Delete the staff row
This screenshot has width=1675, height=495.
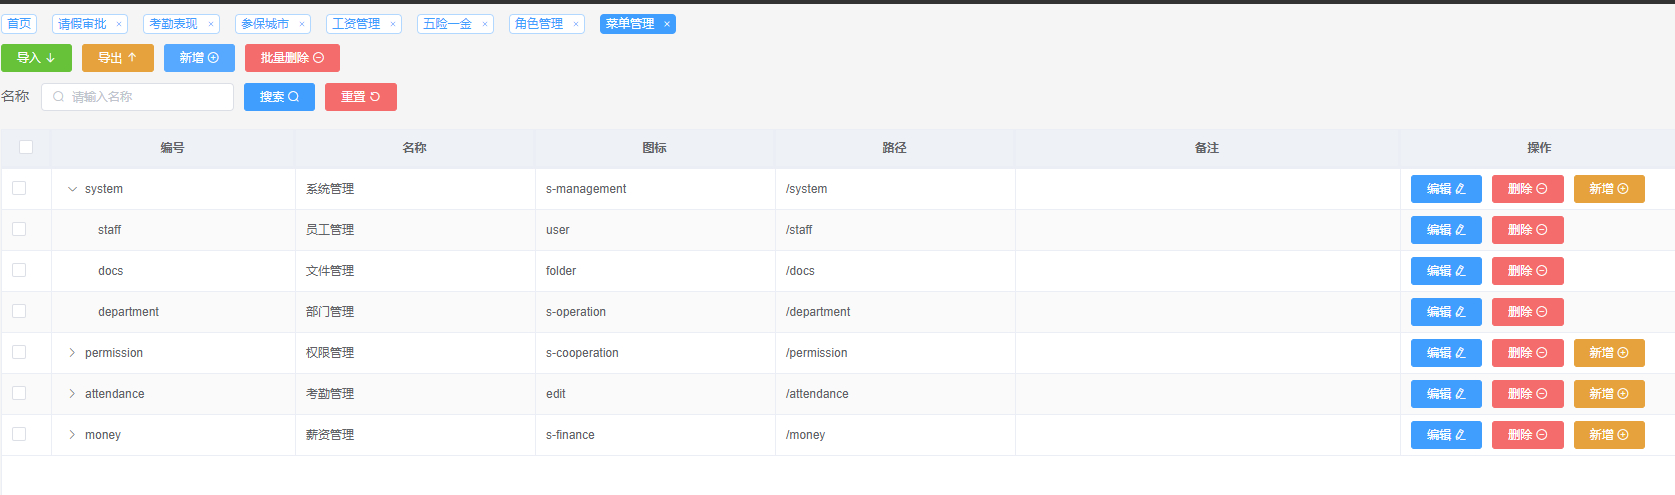(1528, 230)
